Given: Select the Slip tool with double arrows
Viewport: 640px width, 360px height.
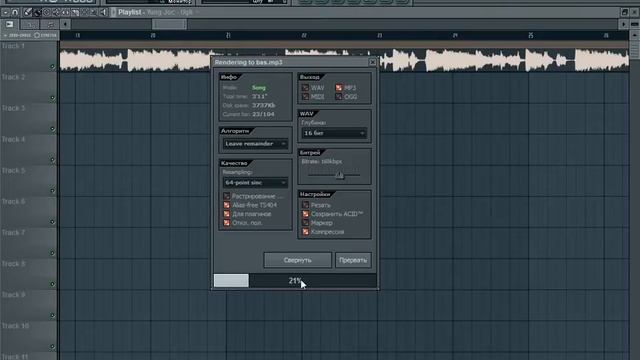Looking at the screenshot, I should [65, 12].
